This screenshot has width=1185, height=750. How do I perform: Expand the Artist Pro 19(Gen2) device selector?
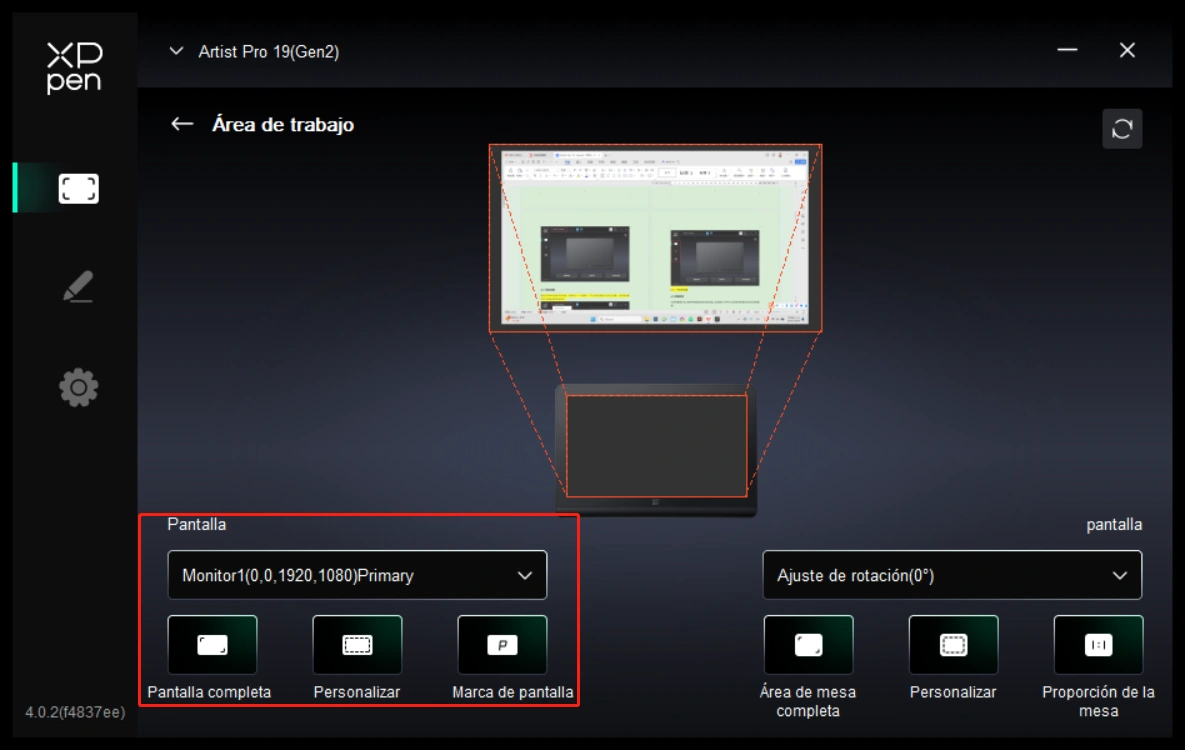[x=177, y=52]
